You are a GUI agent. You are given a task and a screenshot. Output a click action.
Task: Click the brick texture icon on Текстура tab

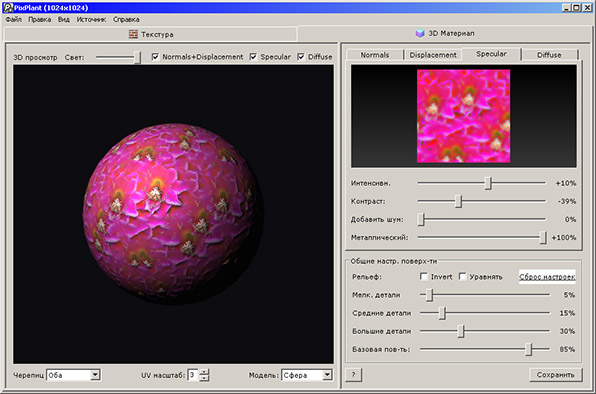133,34
